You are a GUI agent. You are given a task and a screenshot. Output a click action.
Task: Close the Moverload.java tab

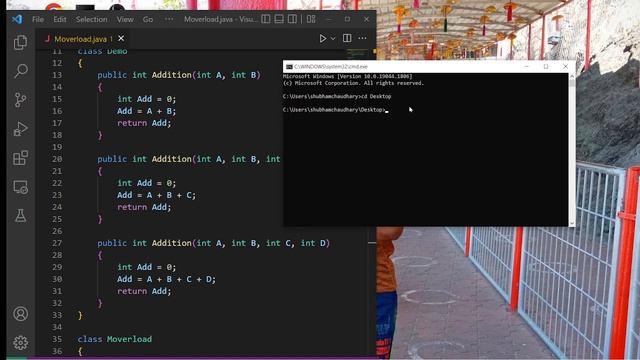pos(121,38)
